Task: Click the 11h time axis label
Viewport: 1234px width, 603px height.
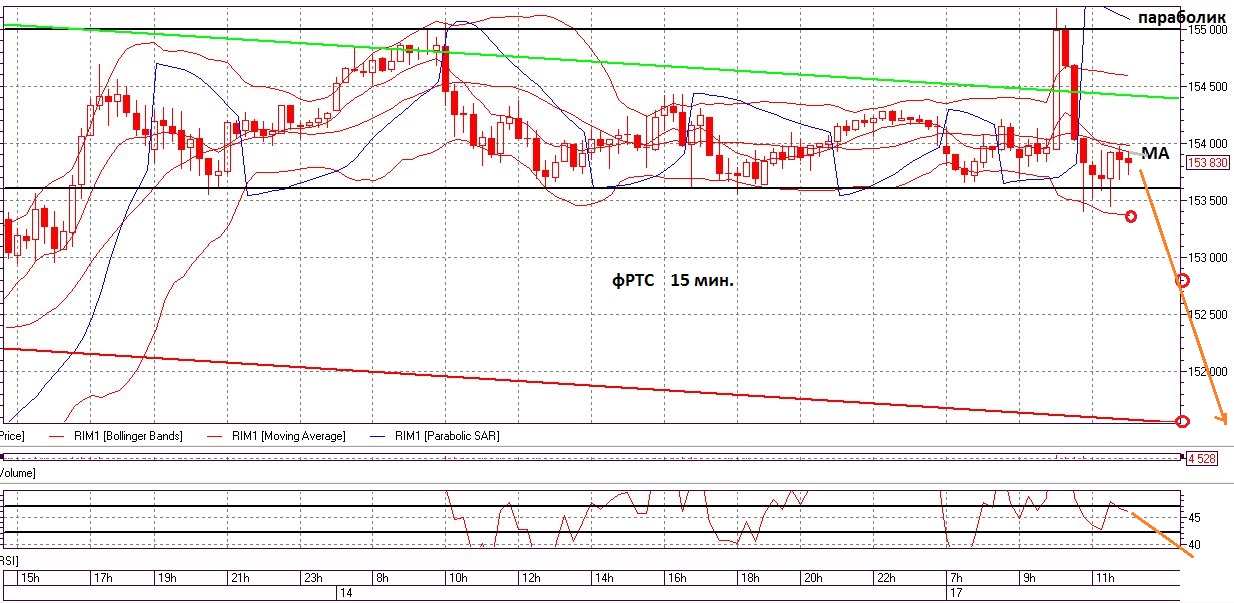Action: (x=1104, y=579)
